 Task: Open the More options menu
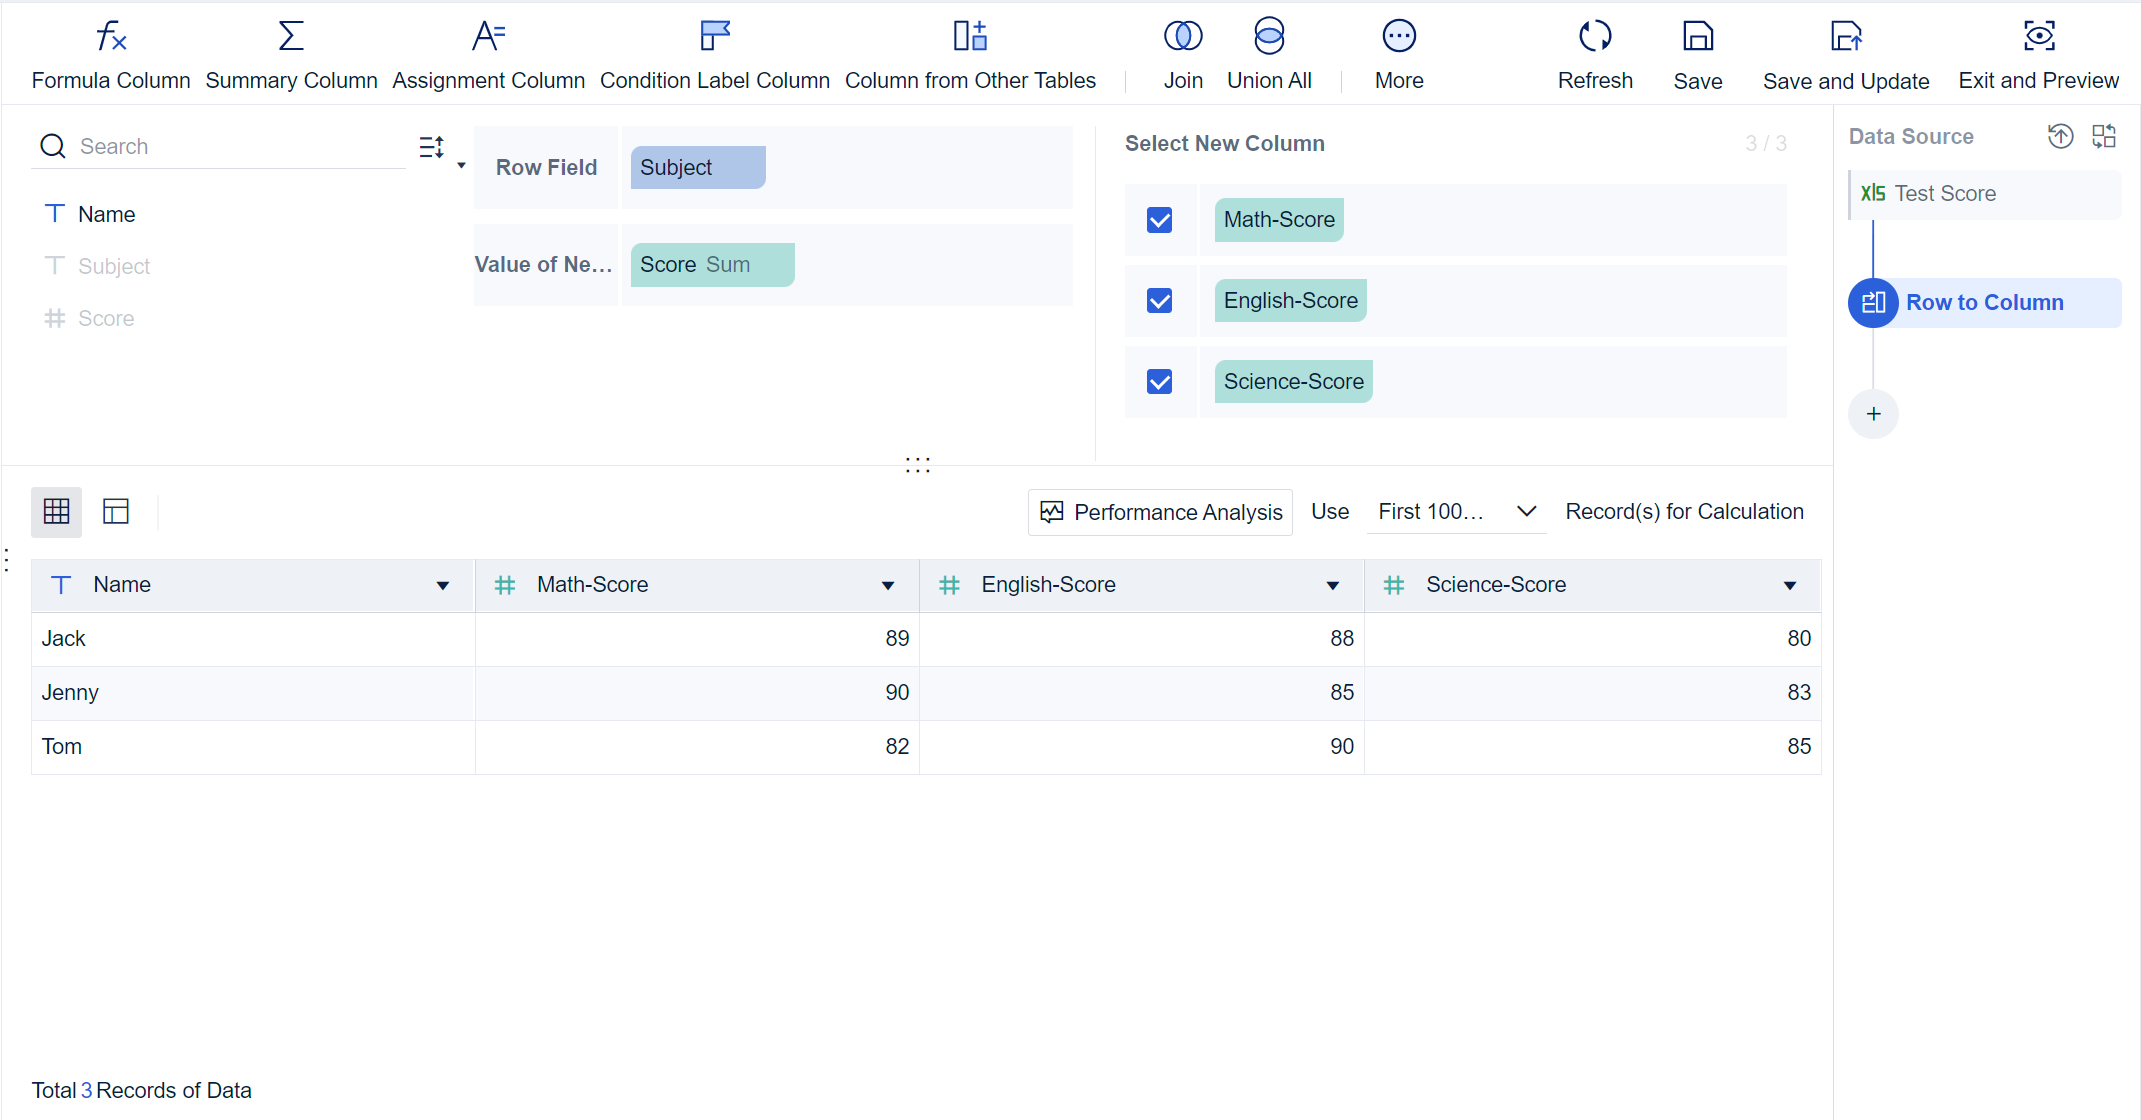[x=1399, y=56]
